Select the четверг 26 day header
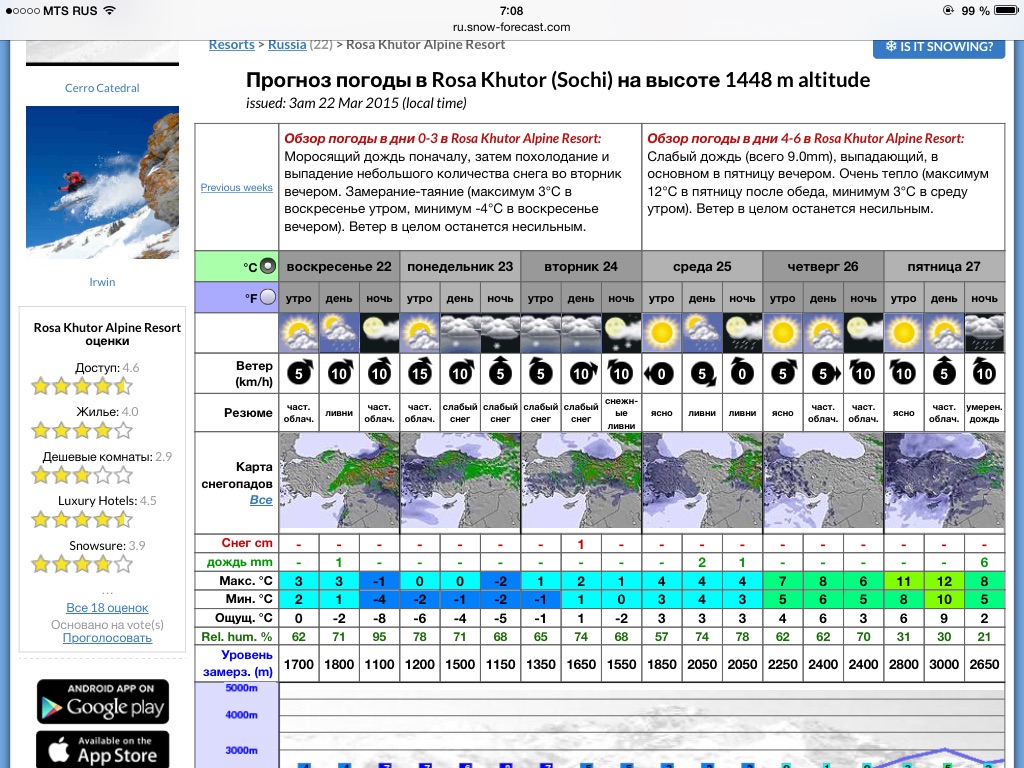 pyautogui.click(x=823, y=266)
